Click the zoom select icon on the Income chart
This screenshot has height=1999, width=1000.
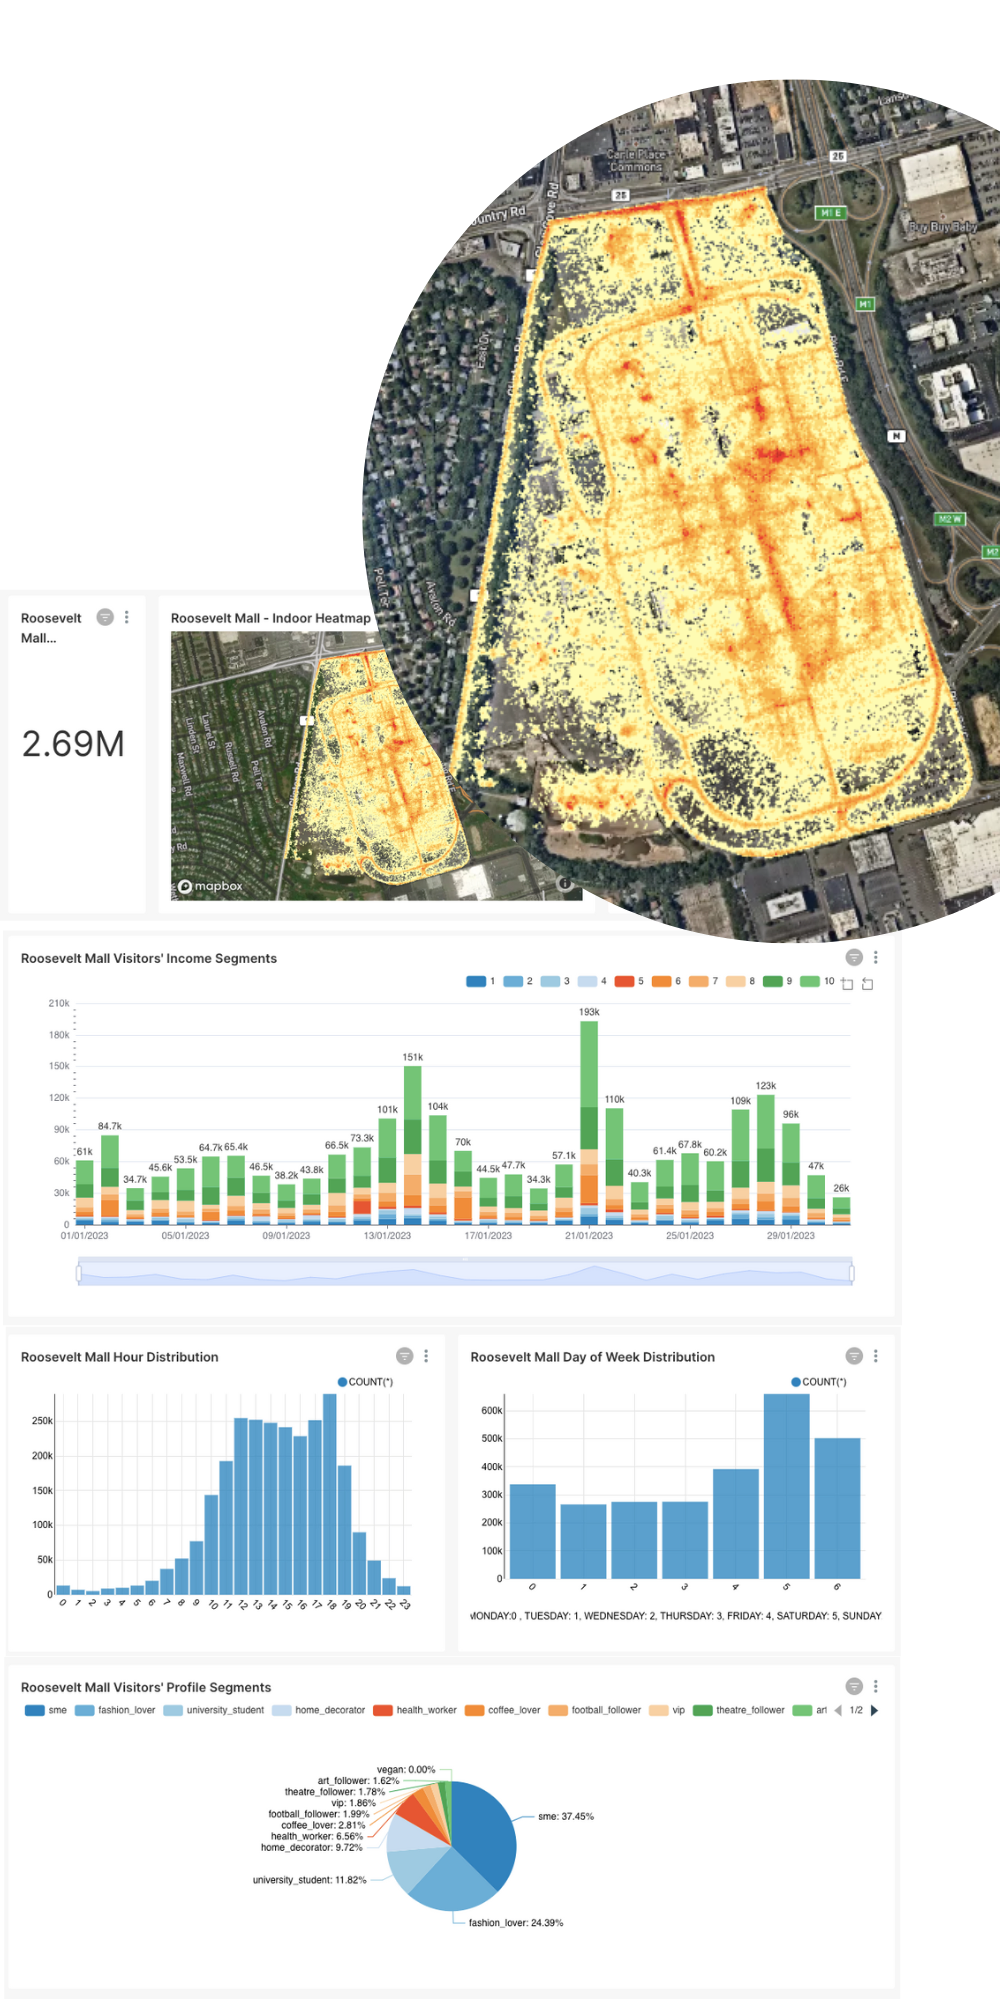(847, 984)
